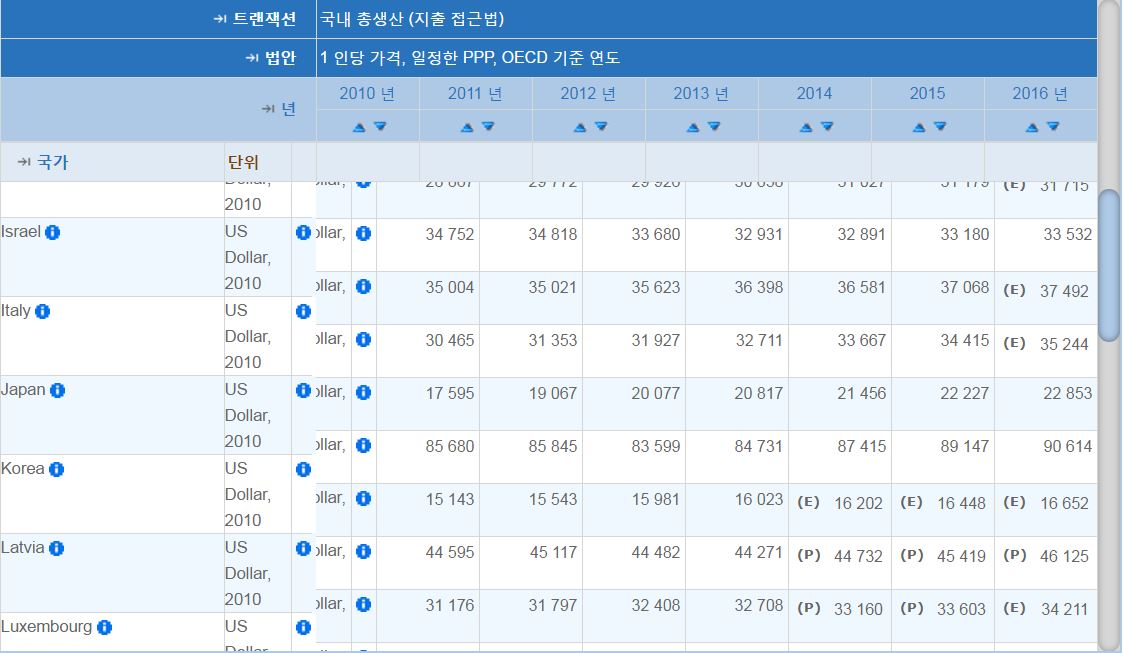Open the 2012 년 column header link

588,94
